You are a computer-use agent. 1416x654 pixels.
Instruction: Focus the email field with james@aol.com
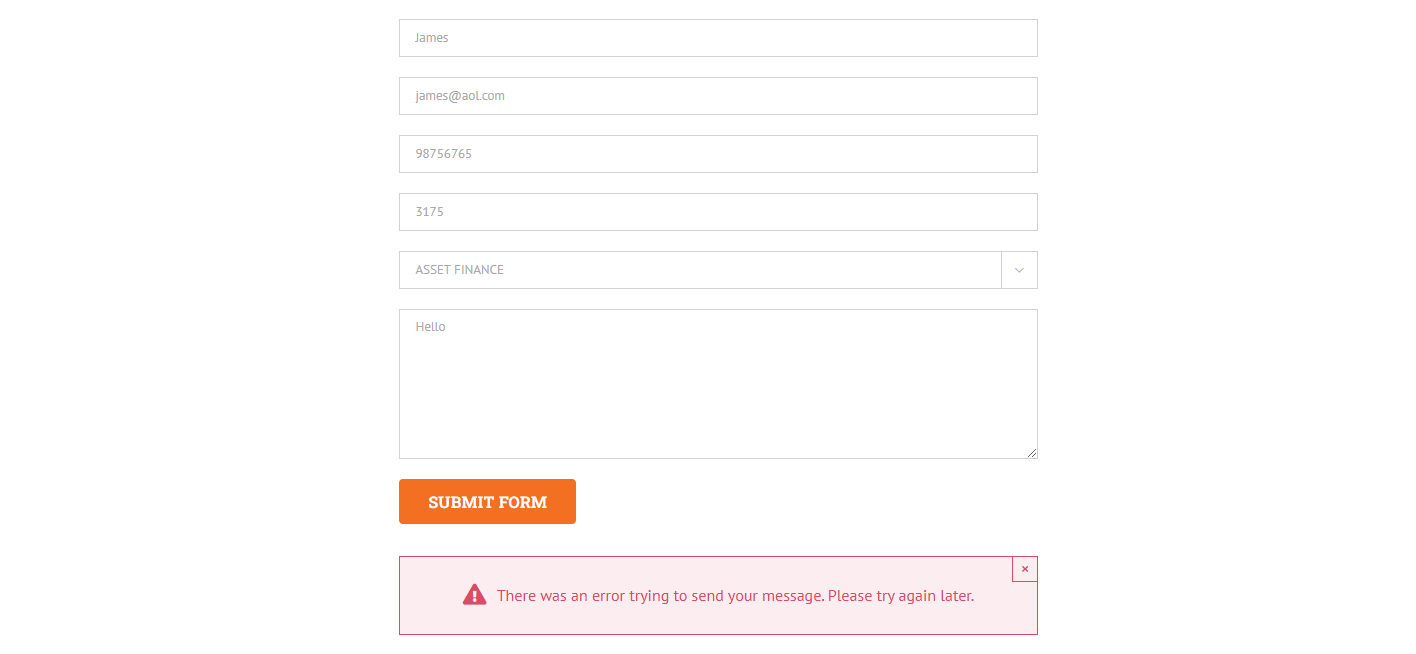point(718,96)
